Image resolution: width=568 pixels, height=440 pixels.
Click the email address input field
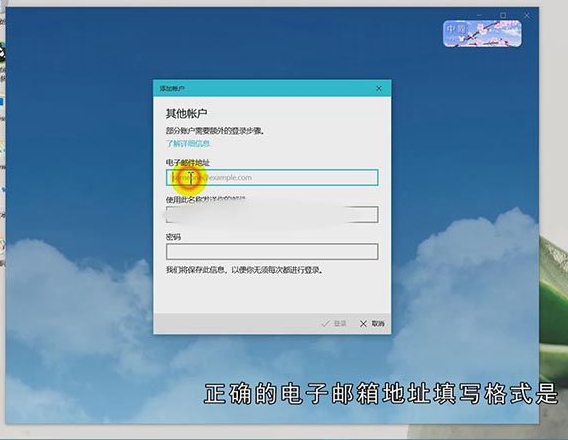272,177
